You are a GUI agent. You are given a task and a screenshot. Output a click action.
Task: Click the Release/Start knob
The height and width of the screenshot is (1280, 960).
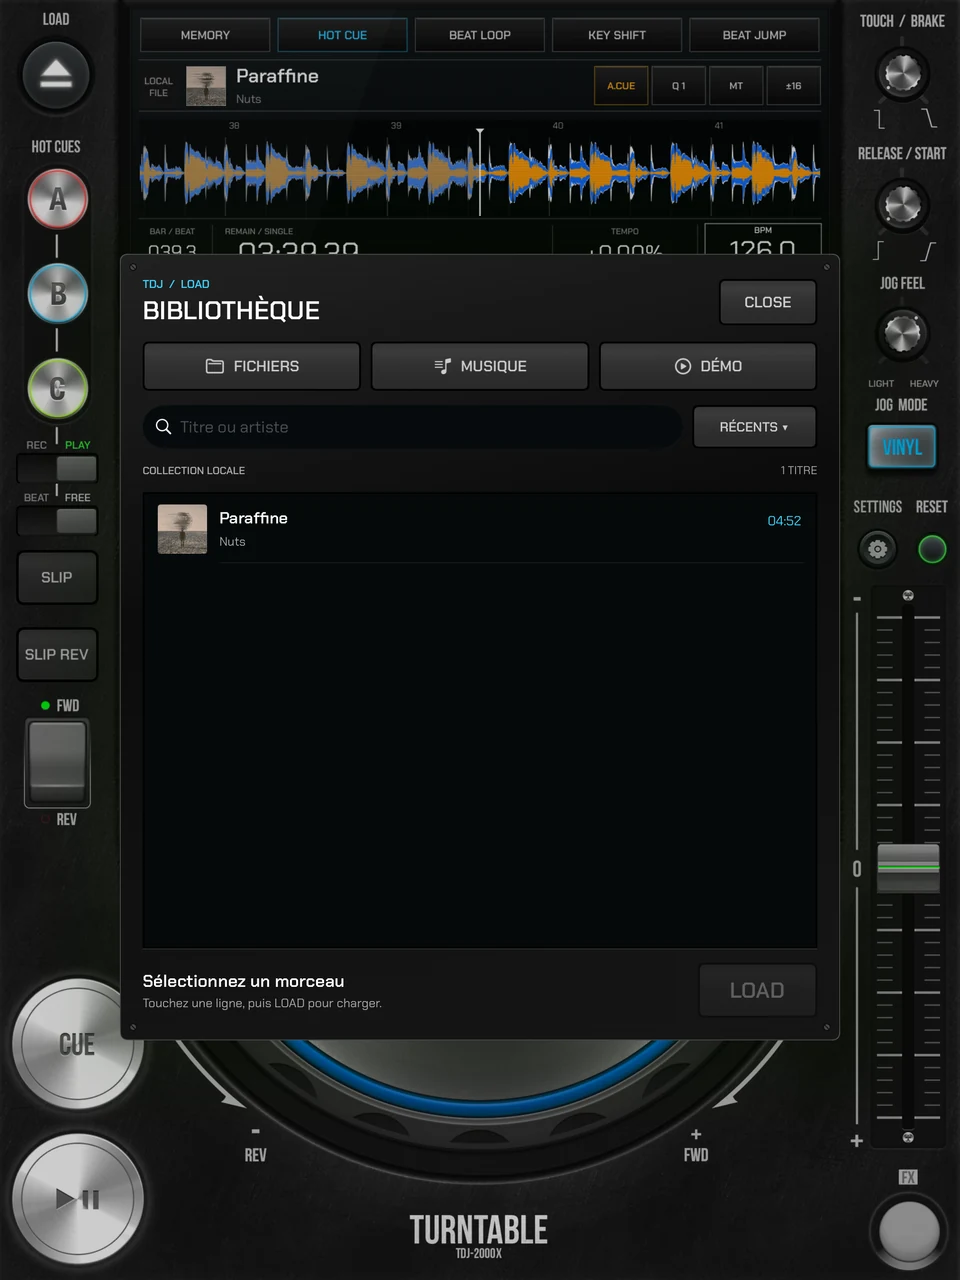tap(902, 205)
